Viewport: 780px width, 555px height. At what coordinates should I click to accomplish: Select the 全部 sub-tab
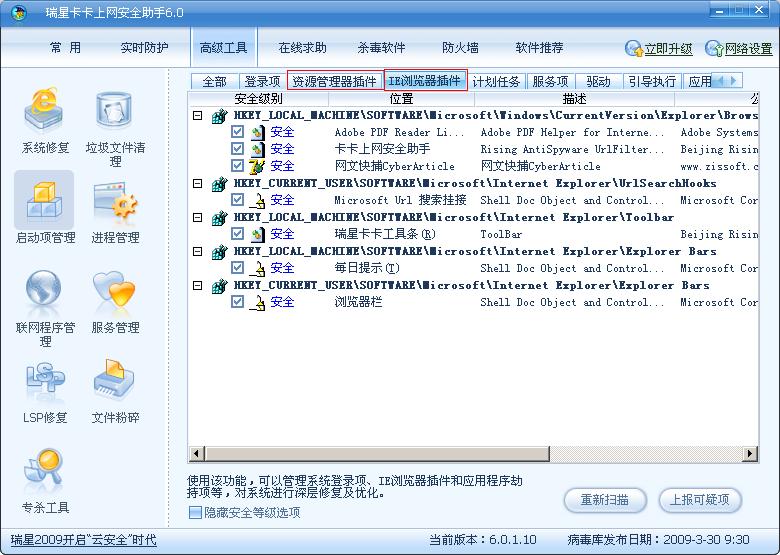point(215,81)
